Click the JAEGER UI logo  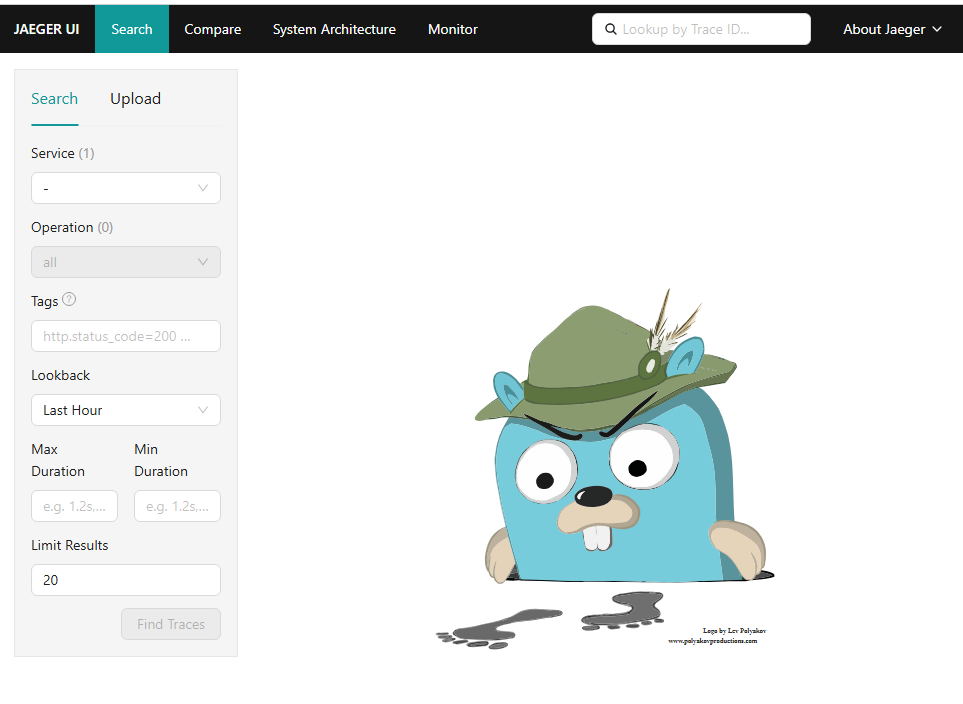(x=47, y=29)
